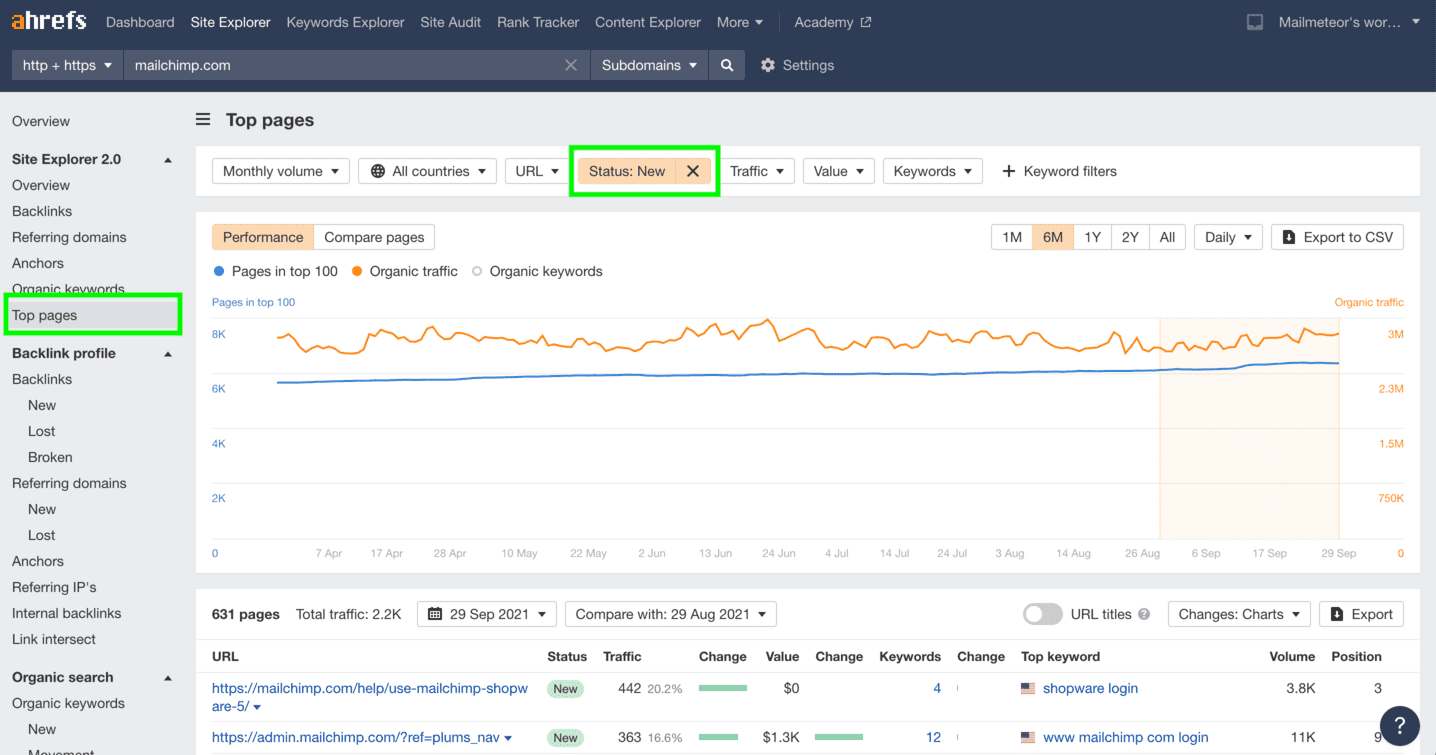Open Traffic filter dropdown

pos(757,171)
